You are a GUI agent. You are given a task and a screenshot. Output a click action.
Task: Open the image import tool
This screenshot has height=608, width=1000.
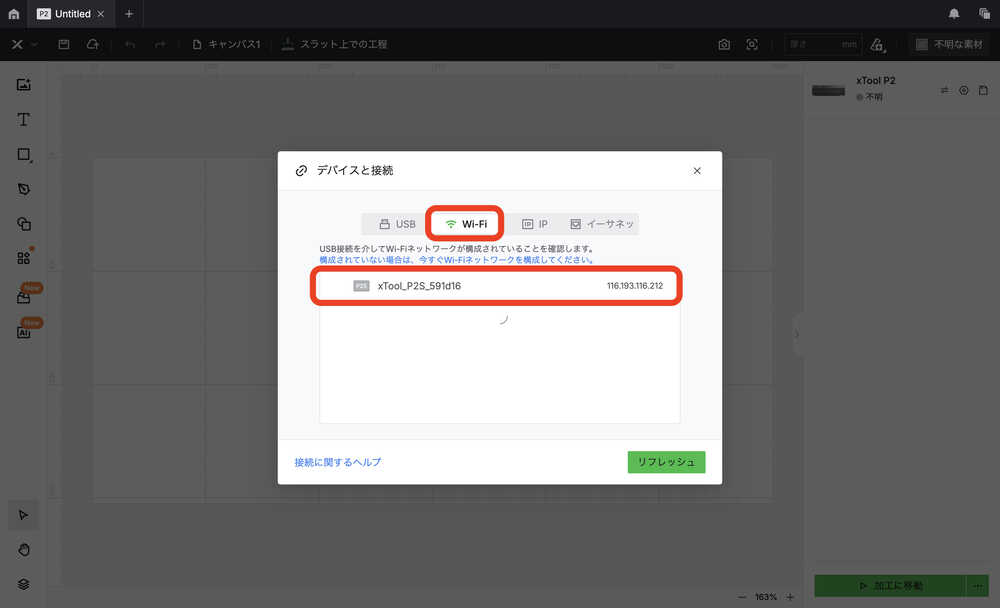[24, 85]
